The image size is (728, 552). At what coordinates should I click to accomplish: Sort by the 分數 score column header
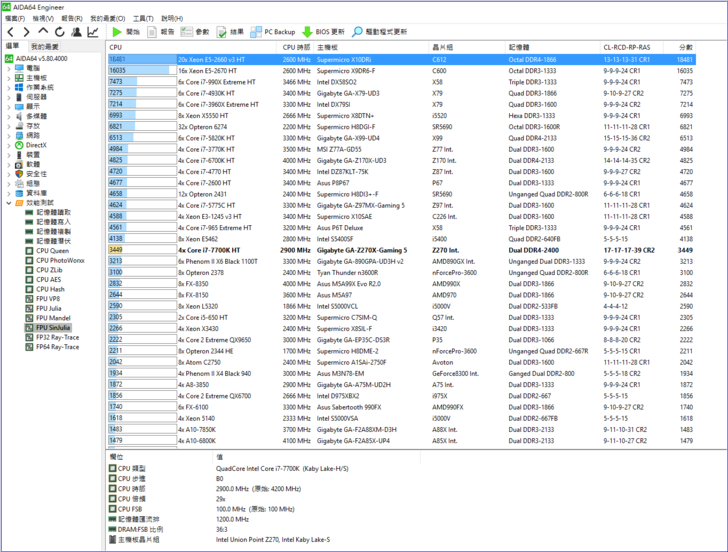pos(685,47)
